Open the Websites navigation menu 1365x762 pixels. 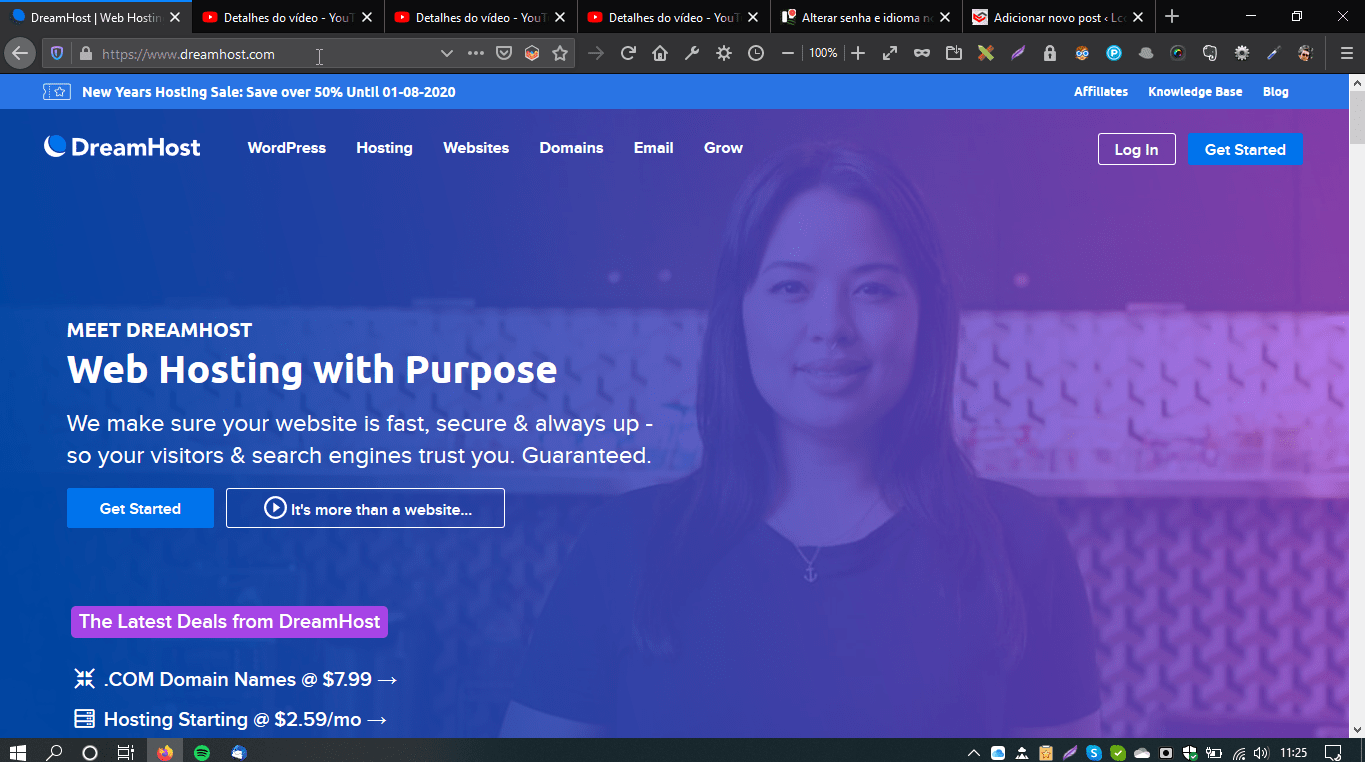coord(476,148)
